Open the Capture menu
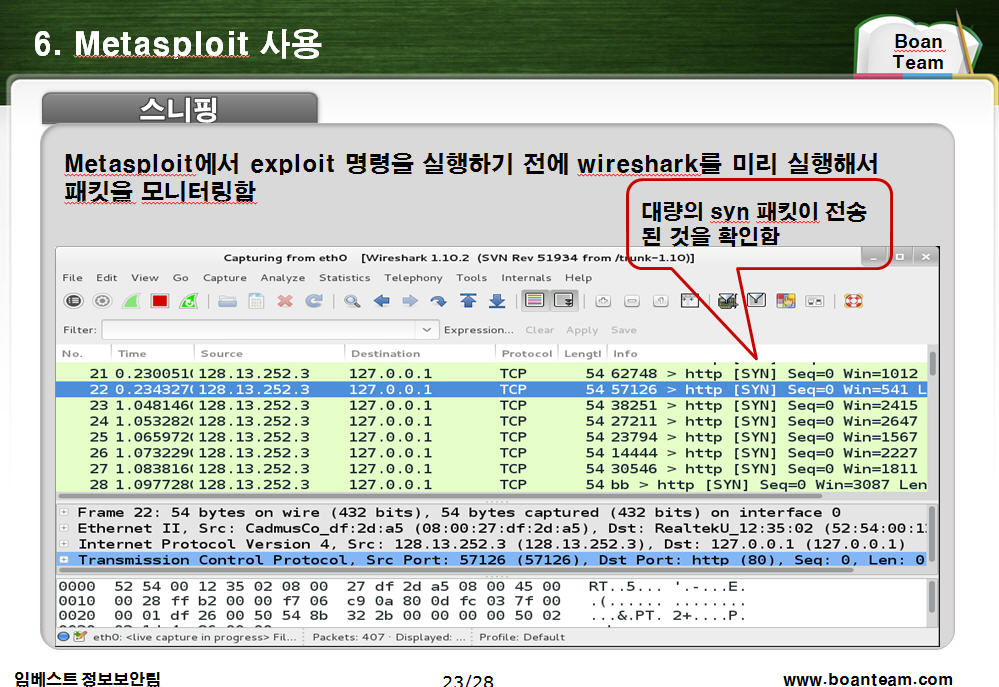This screenshot has width=999, height=687. tap(225, 278)
